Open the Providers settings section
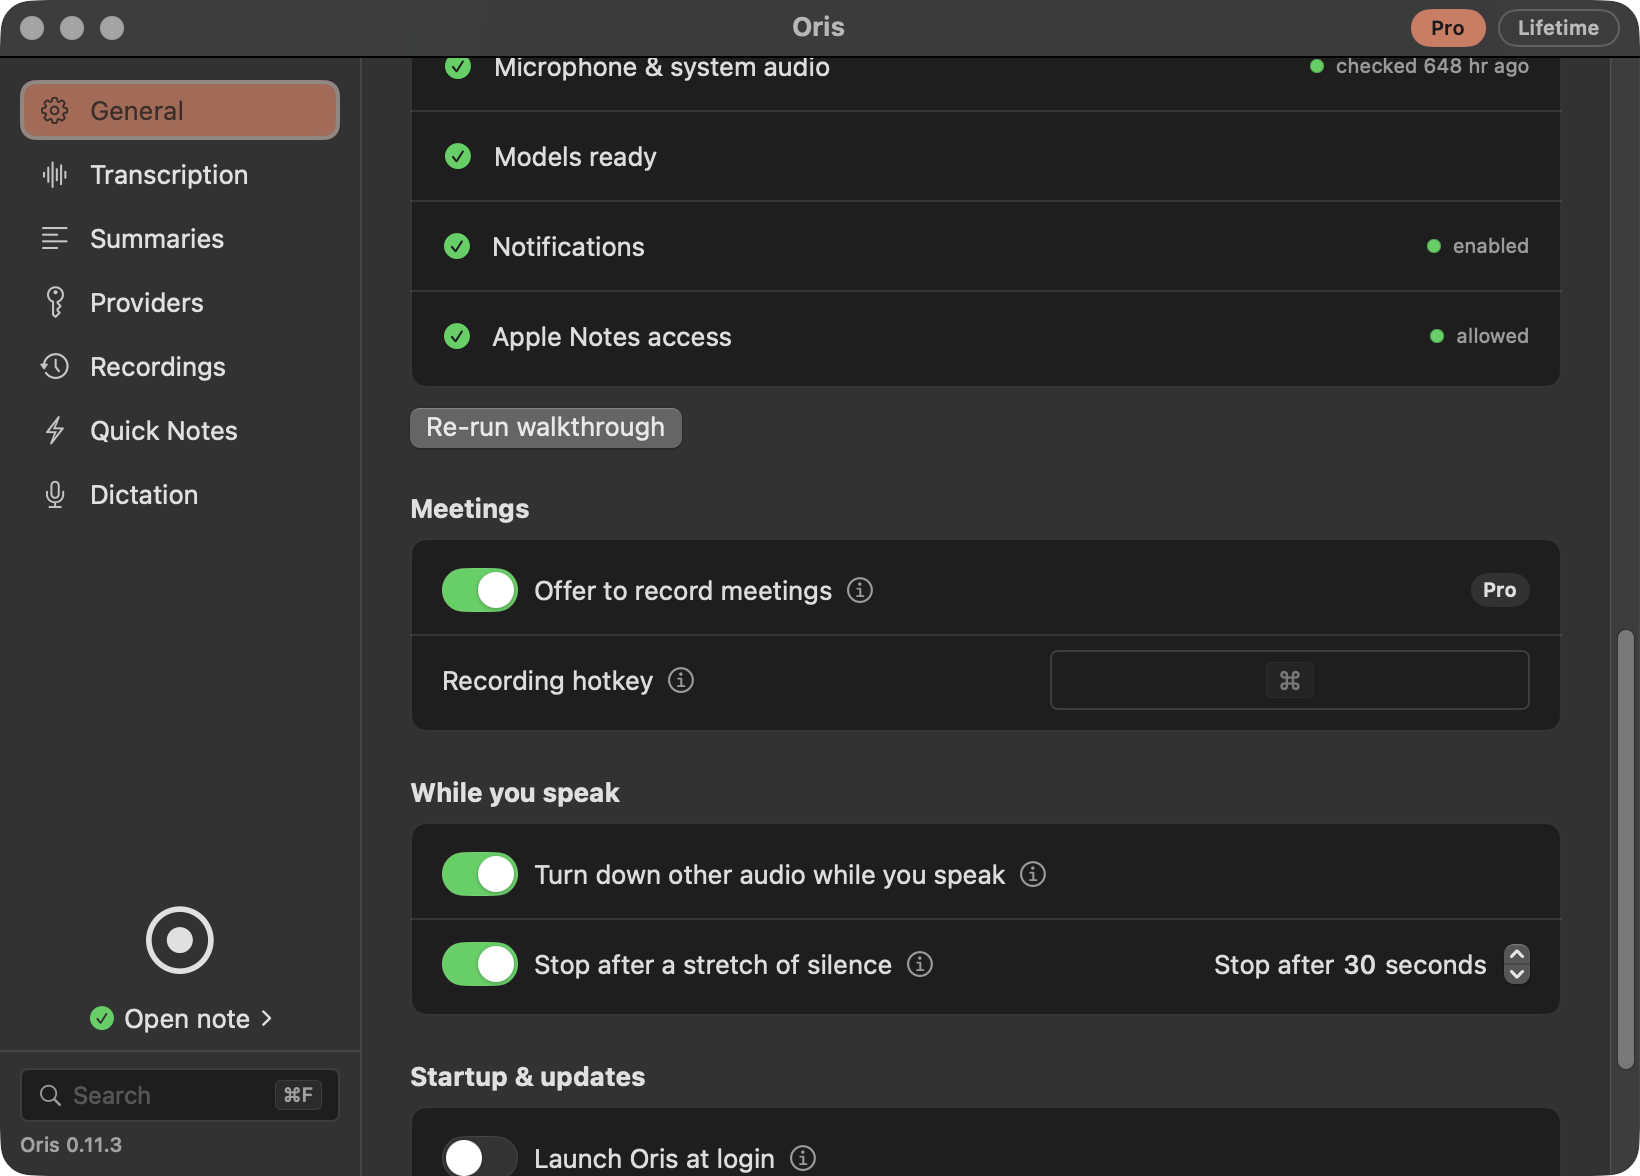Image resolution: width=1640 pixels, height=1176 pixels. (180, 302)
